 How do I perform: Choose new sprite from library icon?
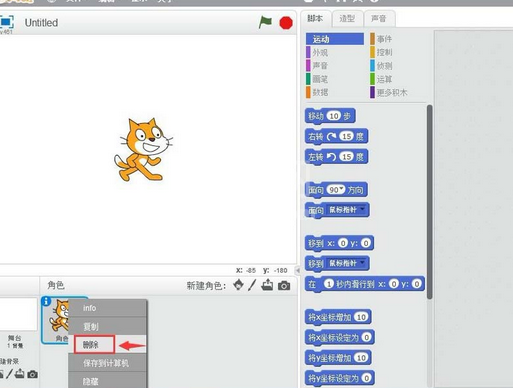coord(238,285)
